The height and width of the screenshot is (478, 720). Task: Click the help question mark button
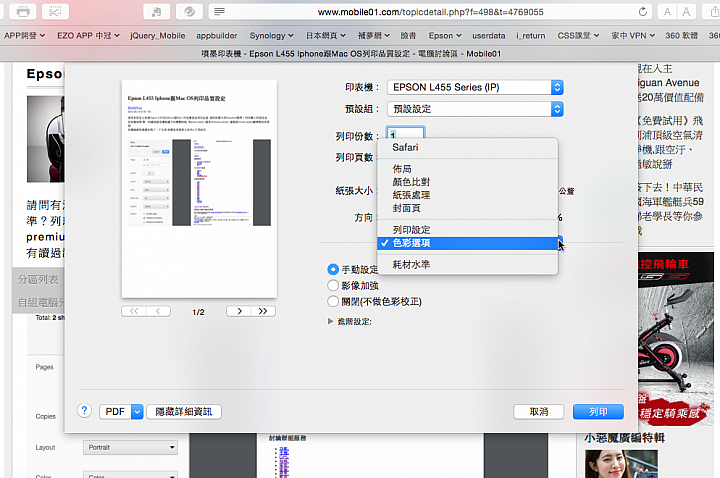(84, 411)
